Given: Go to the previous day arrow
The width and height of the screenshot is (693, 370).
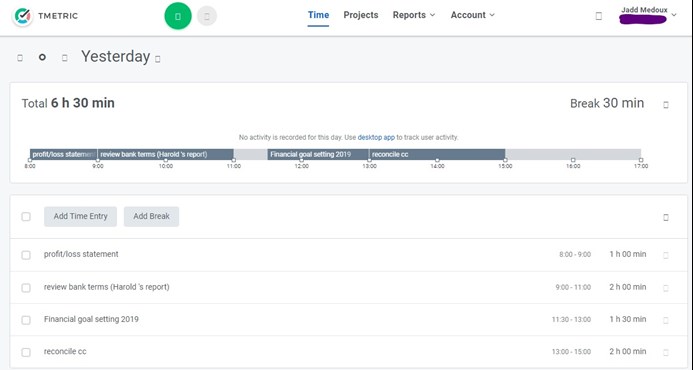Looking at the screenshot, I should point(20,57).
